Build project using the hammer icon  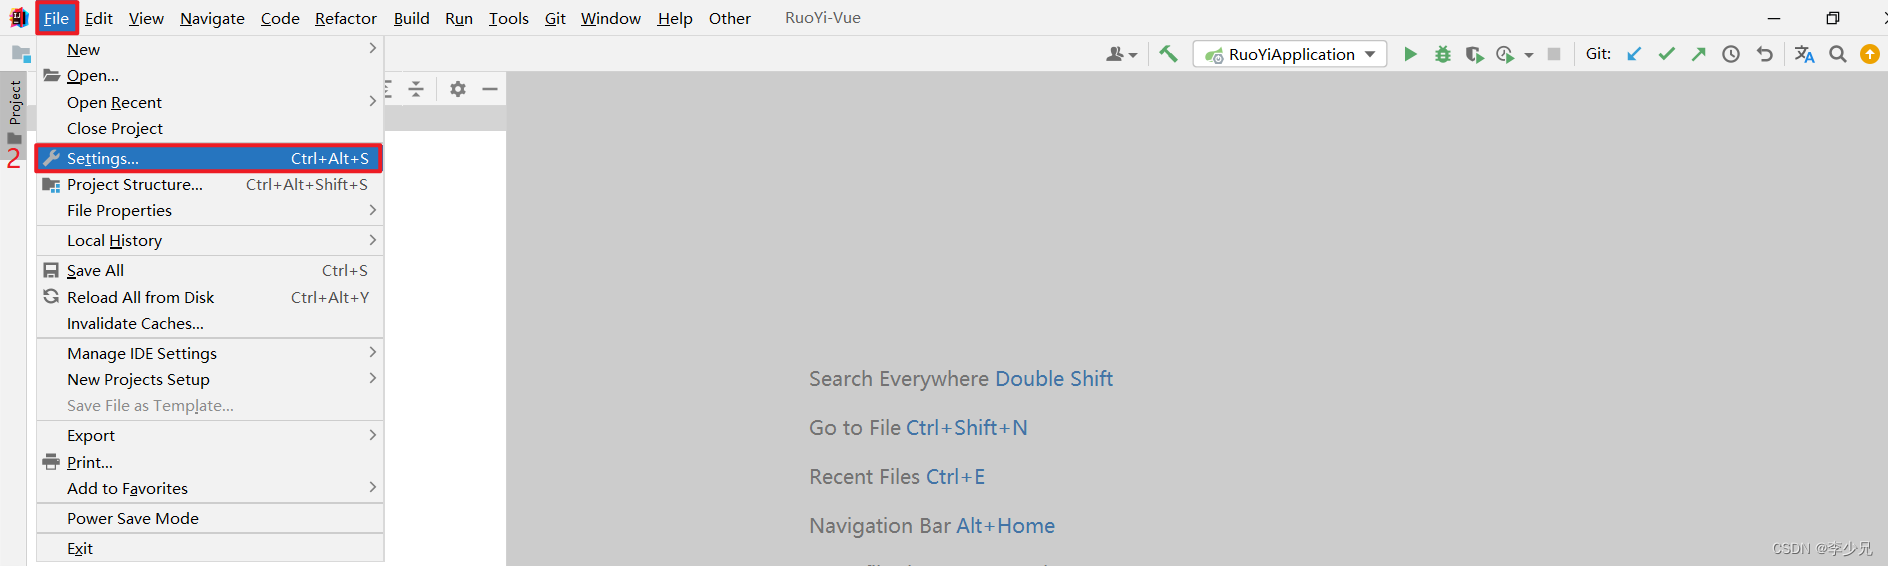1168,54
